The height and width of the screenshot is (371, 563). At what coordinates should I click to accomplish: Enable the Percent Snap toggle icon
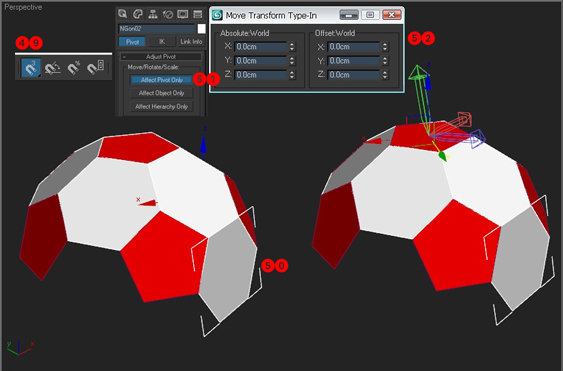click(74, 68)
